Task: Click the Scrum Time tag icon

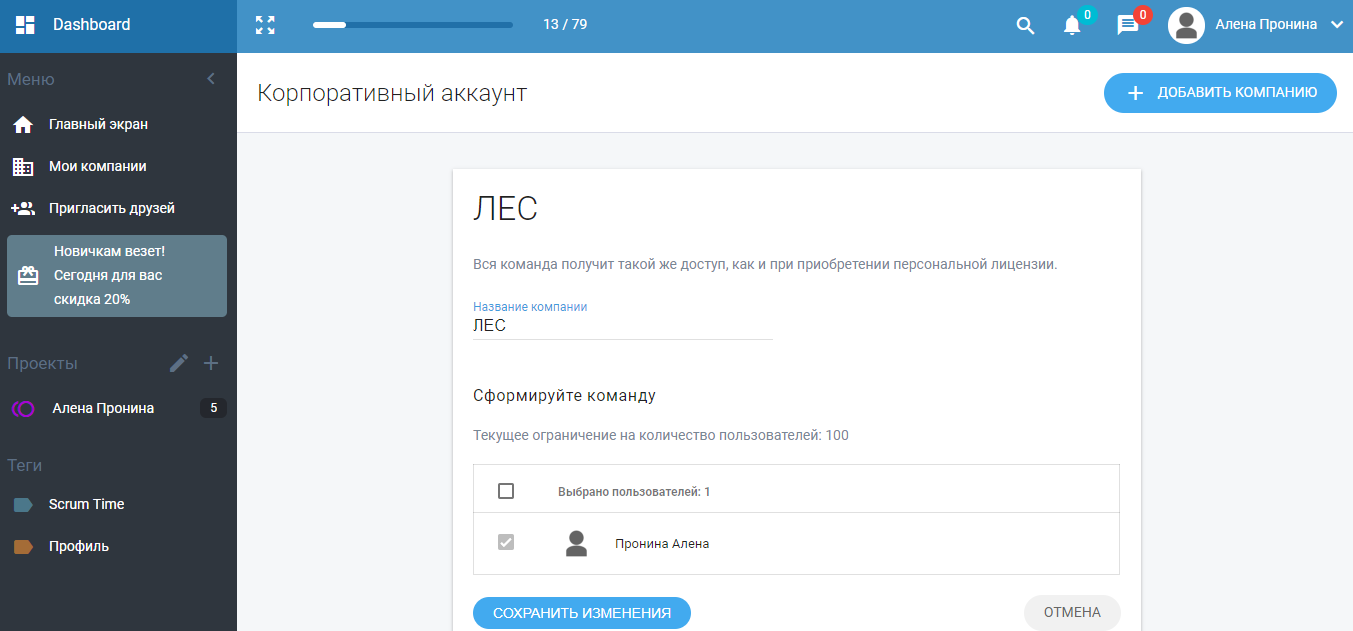Action: 23,505
